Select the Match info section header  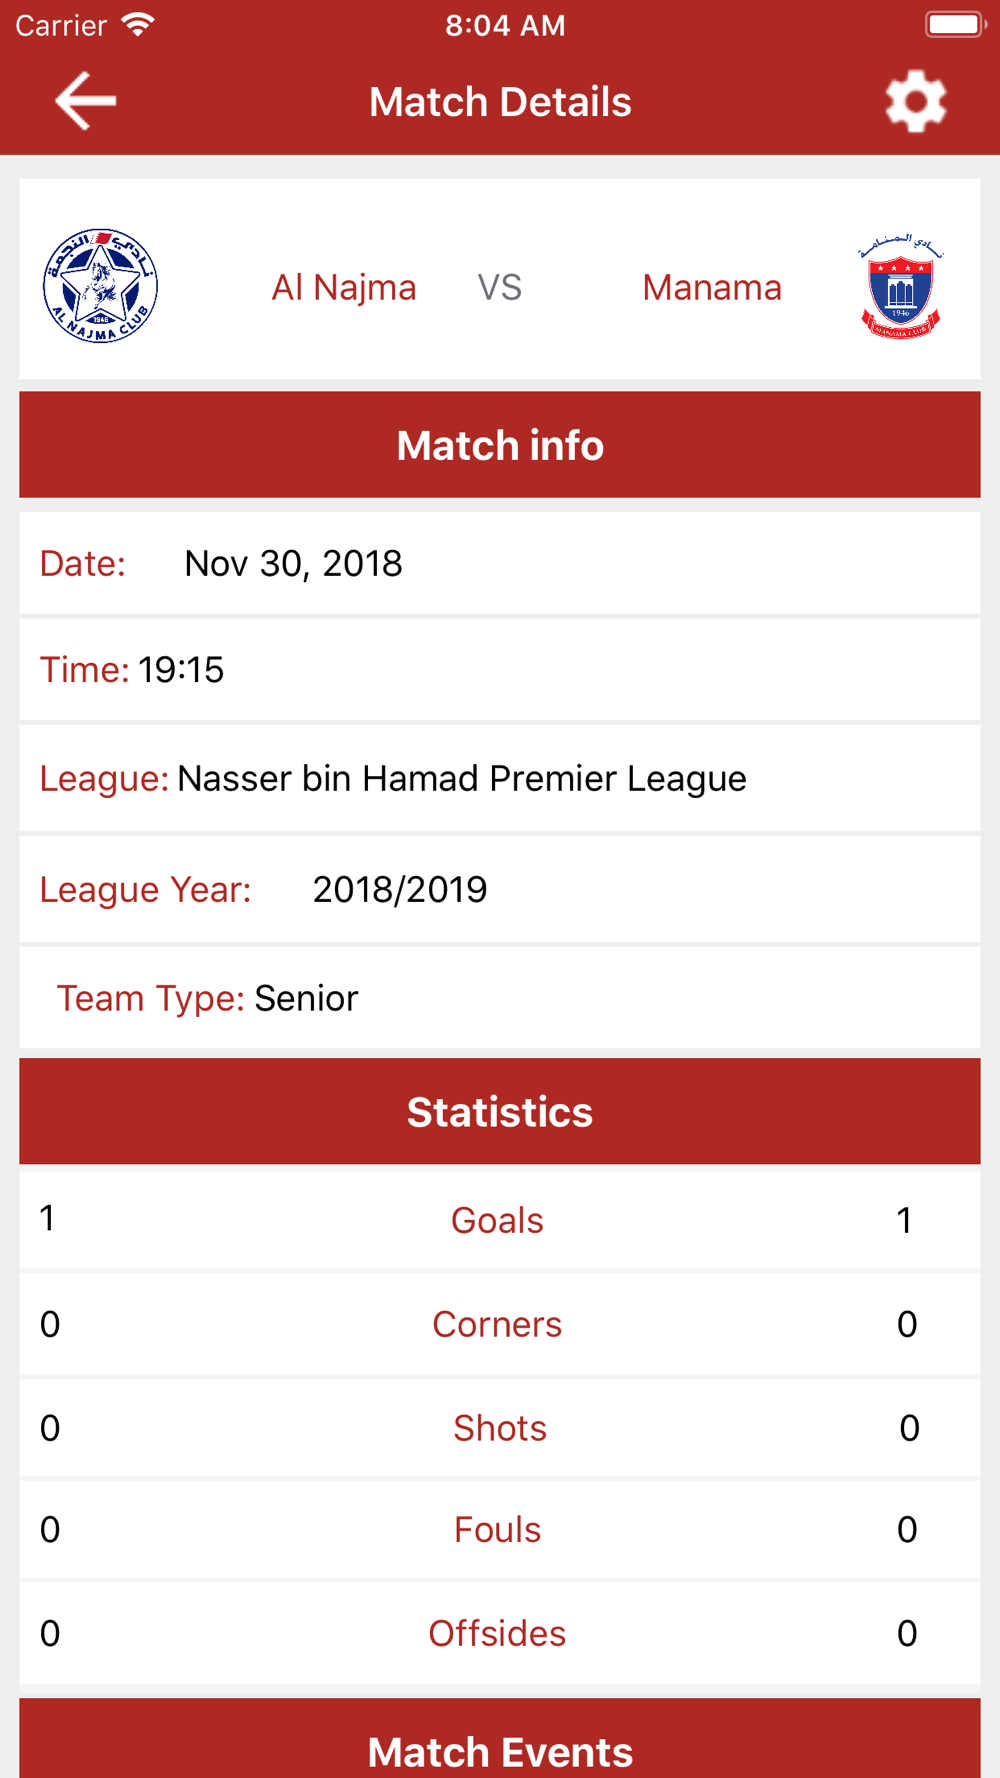coord(500,445)
